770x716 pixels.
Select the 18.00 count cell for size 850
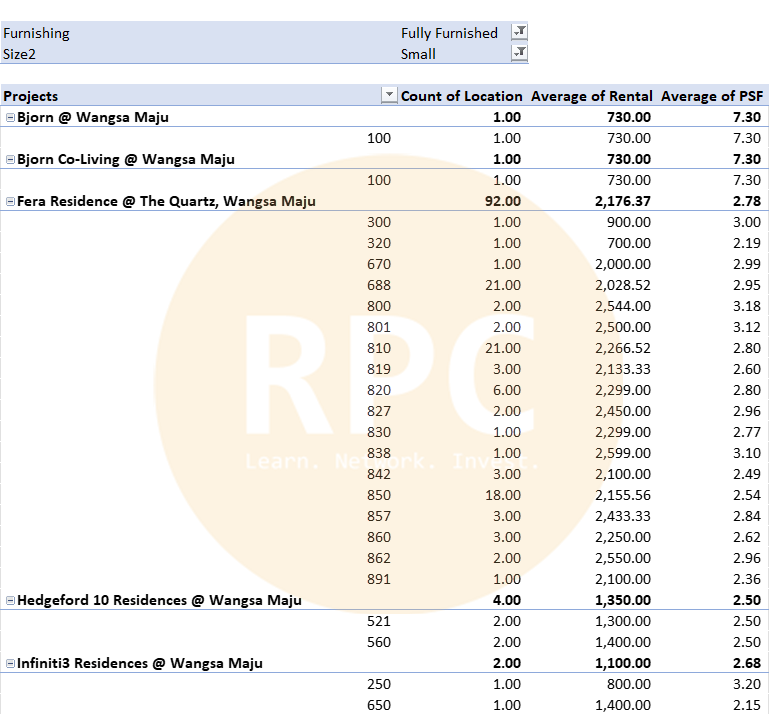502,495
